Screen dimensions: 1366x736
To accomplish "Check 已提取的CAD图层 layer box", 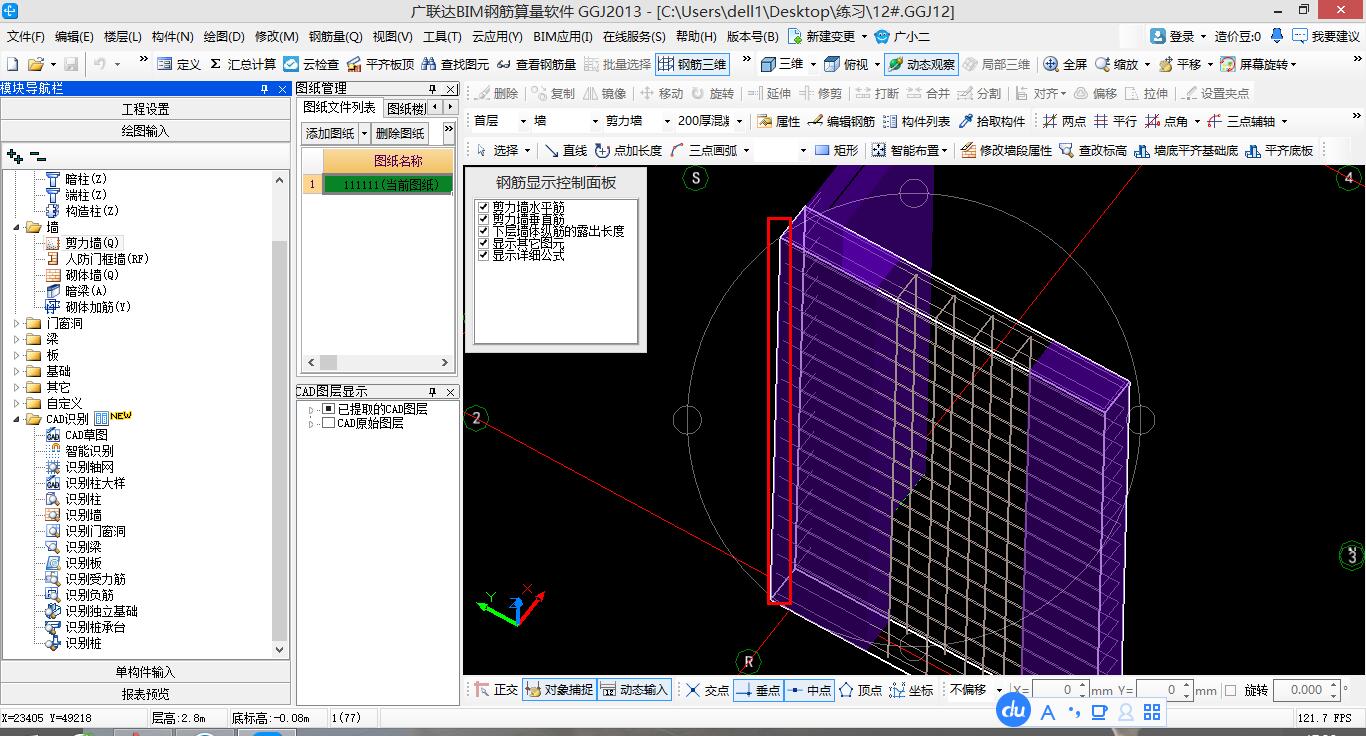I will (328, 409).
